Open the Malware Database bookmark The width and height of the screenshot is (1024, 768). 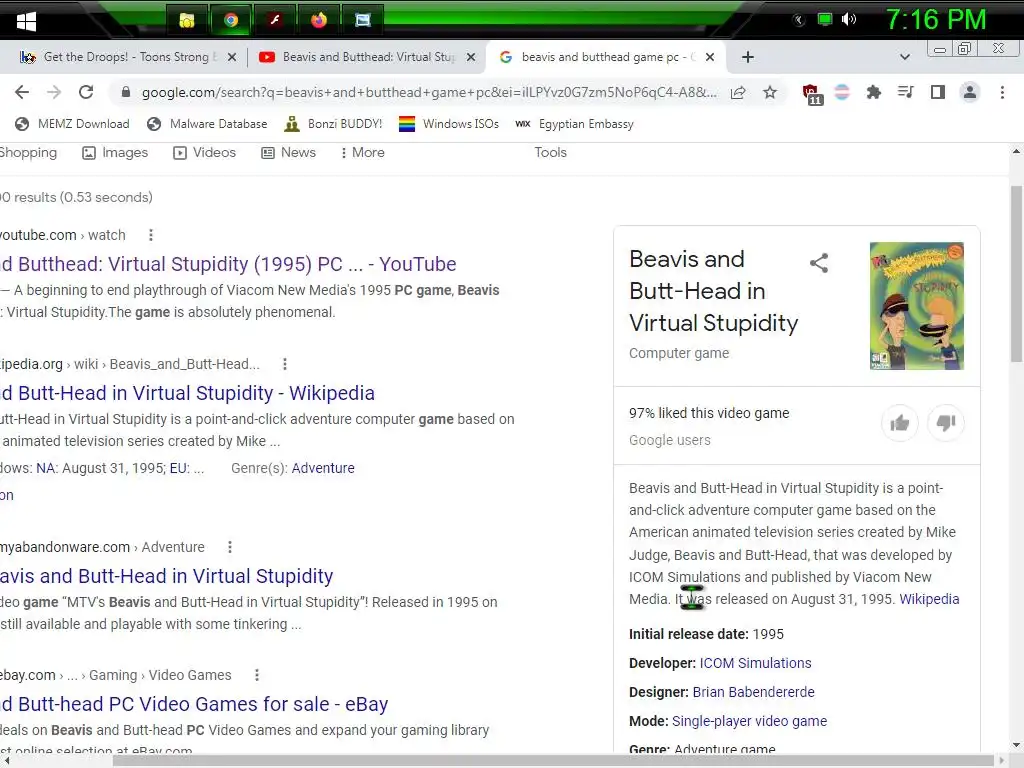click(207, 123)
